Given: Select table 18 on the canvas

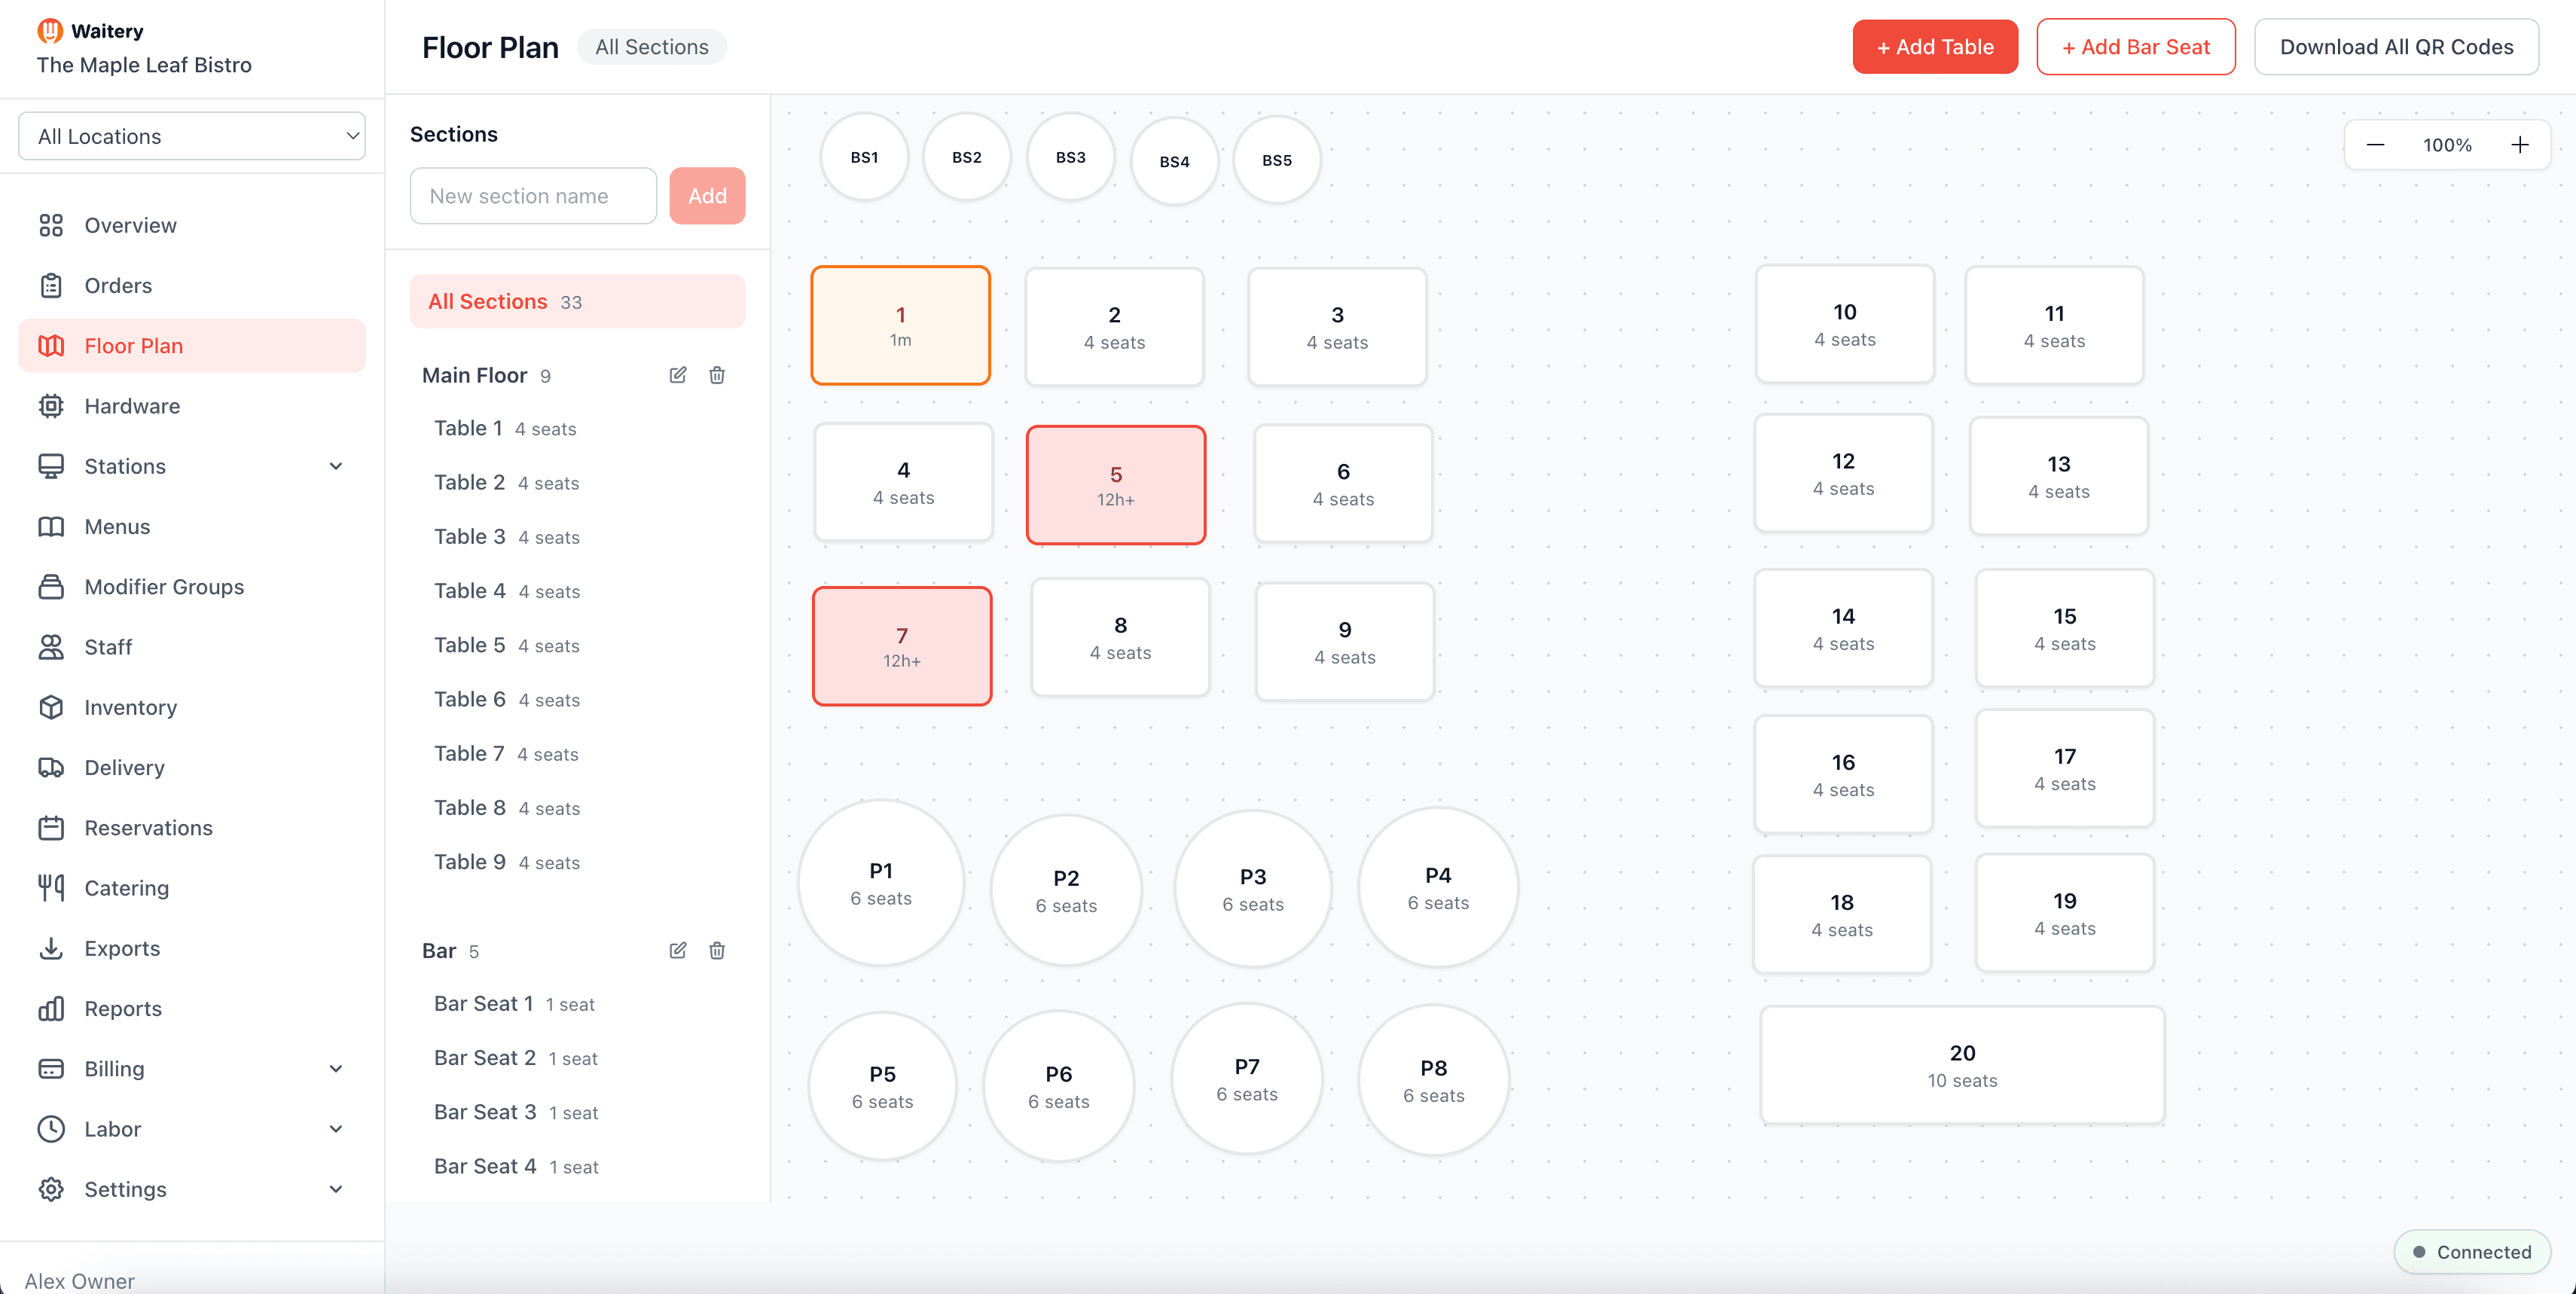Looking at the screenshot, I should click(x=1842, y=914).
